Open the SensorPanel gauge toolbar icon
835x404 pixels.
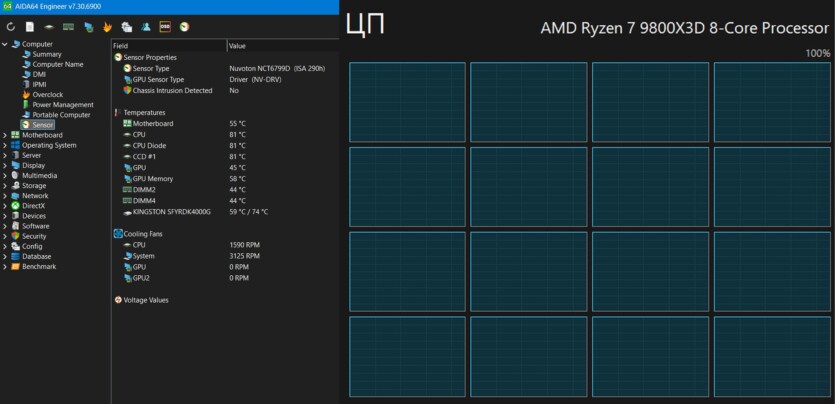pyautogui.click(x=184, y=27)
